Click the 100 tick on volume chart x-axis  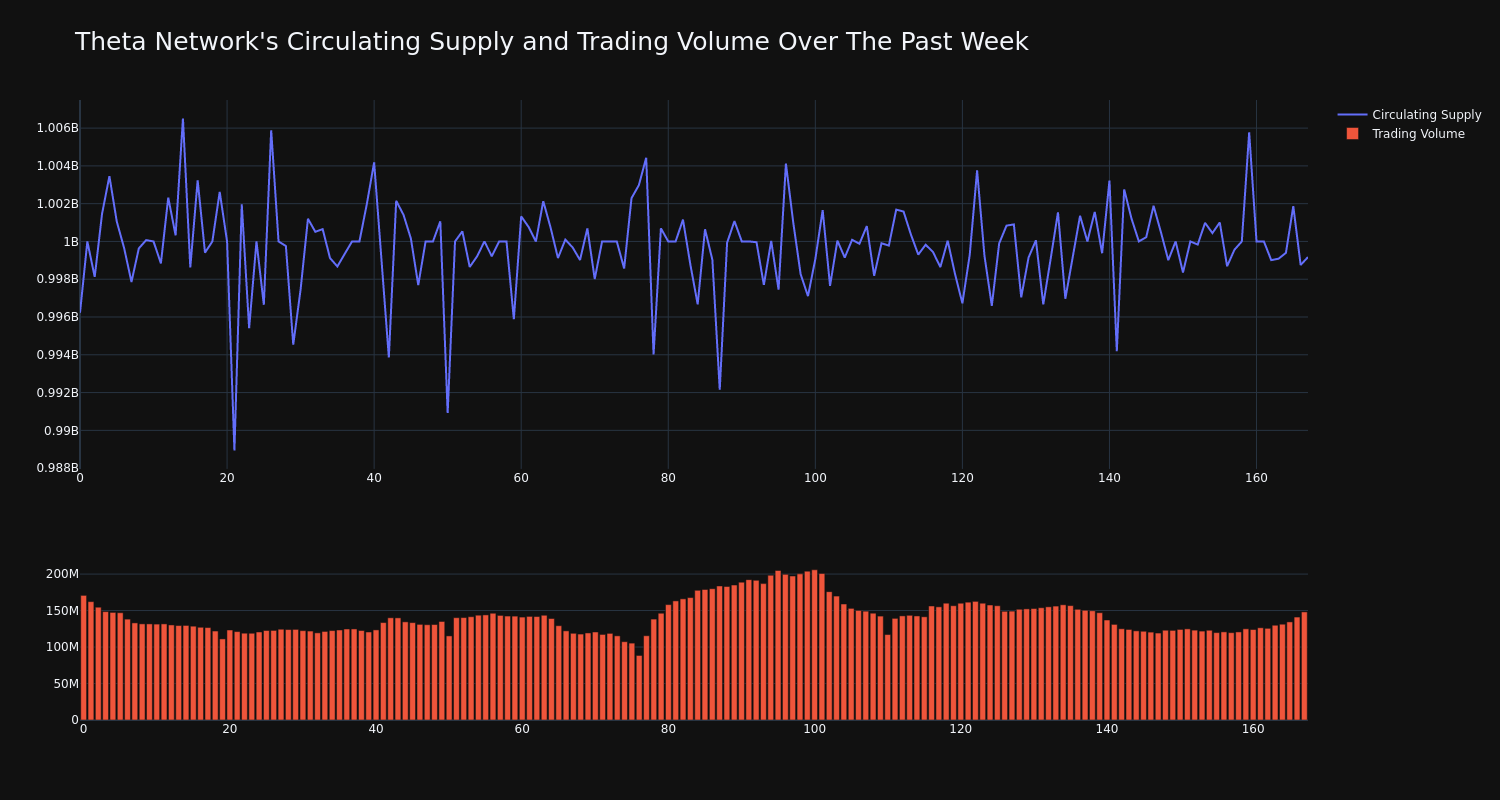click(815, 729)
